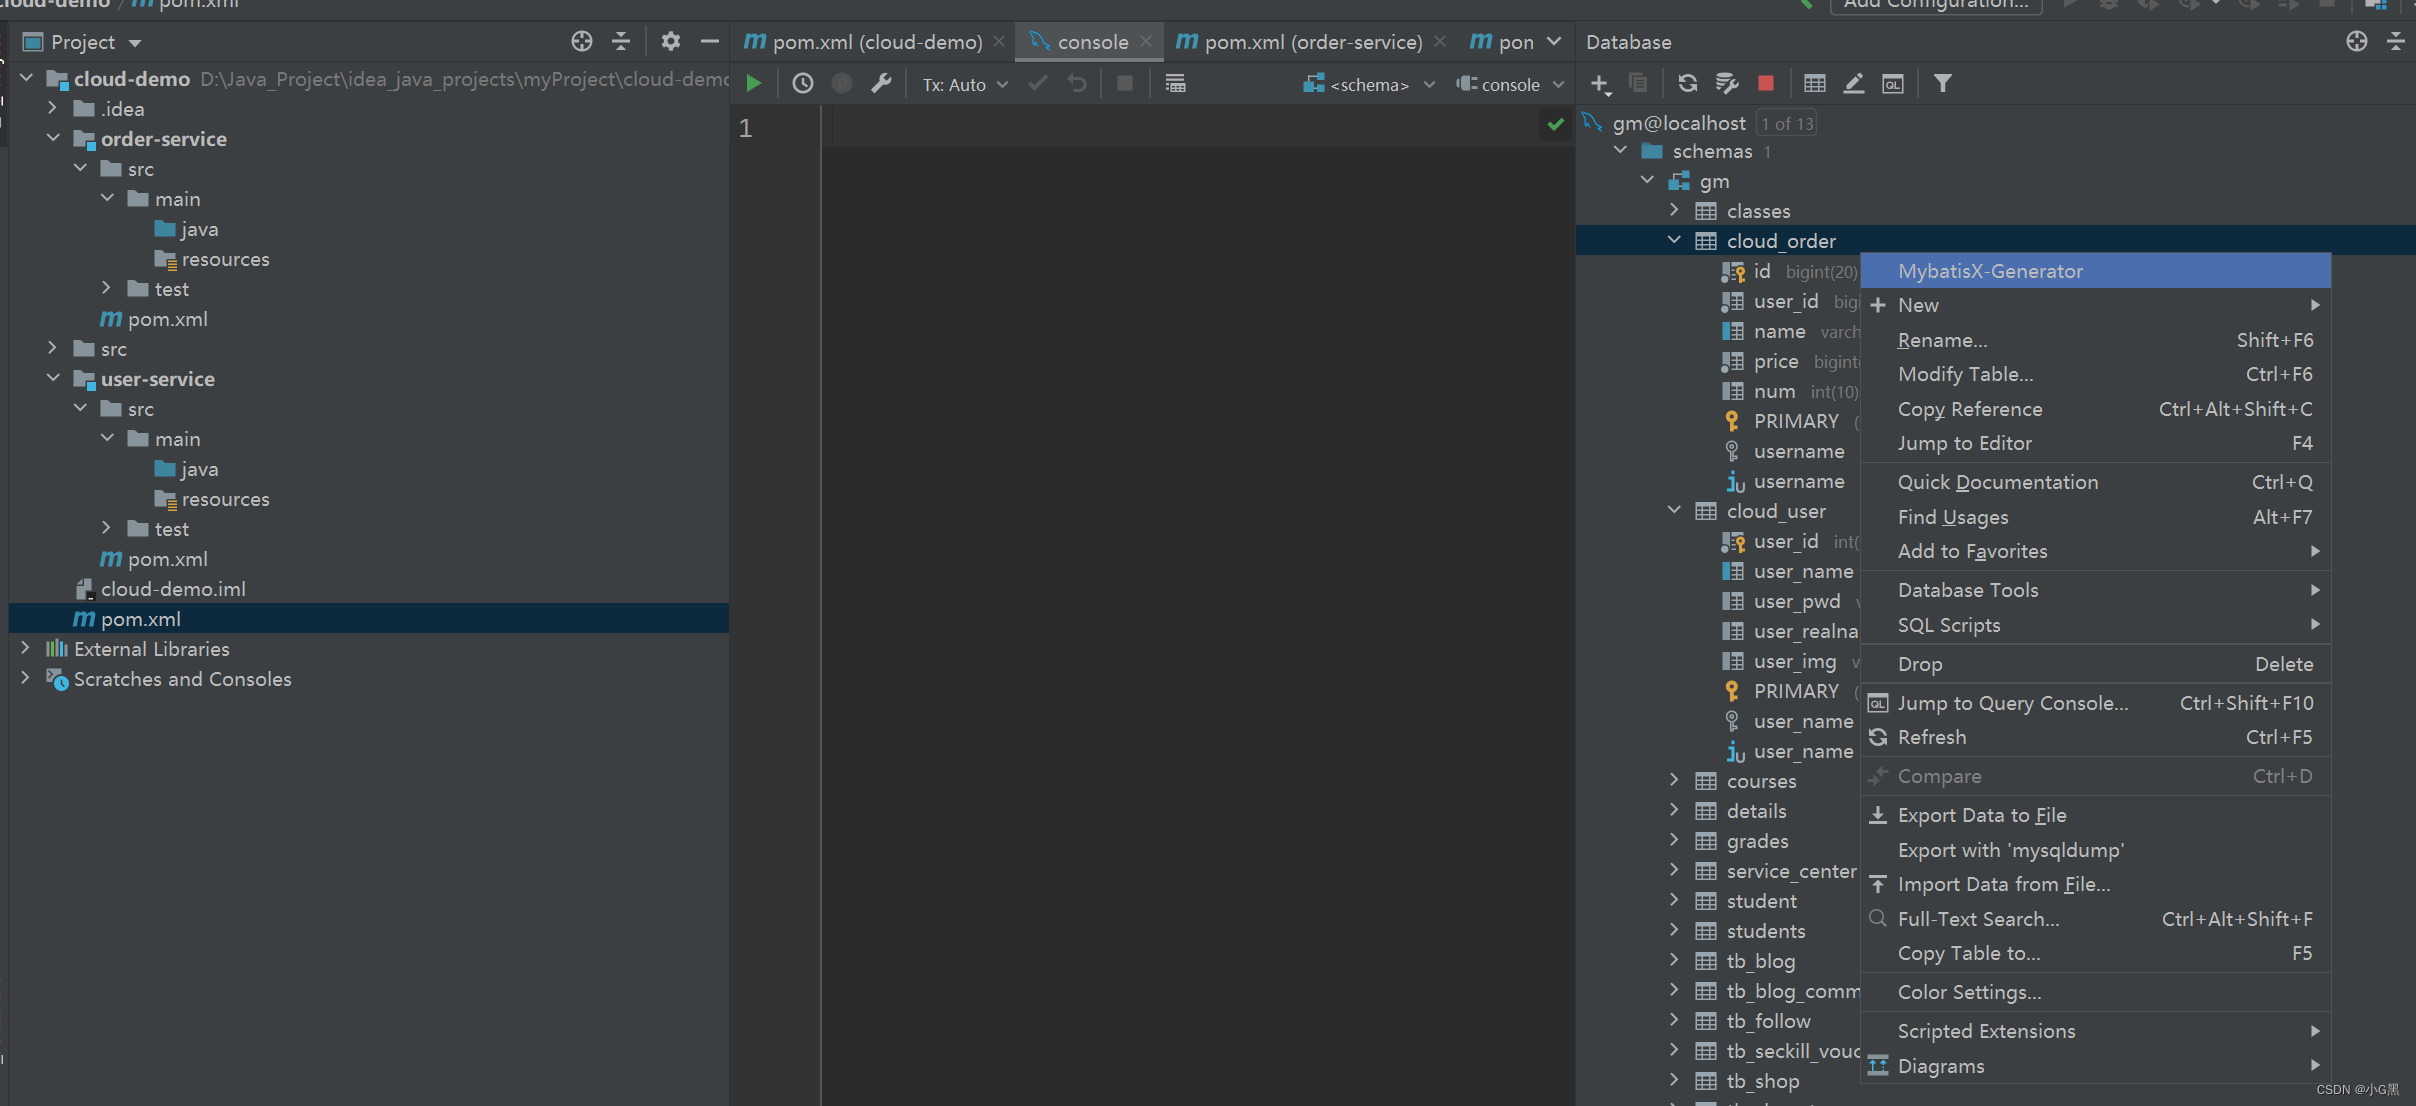The width and height of the screenshot is (2416, 1106).
Task: Select MybatisX-Generator from context menu
Action: (1990, 271)
